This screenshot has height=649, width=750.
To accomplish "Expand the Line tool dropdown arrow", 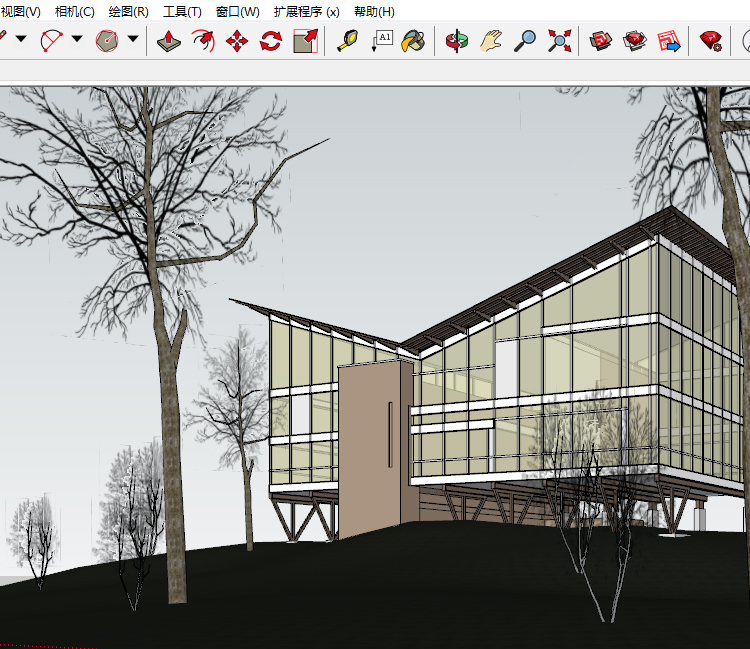I will click(21, 38).
